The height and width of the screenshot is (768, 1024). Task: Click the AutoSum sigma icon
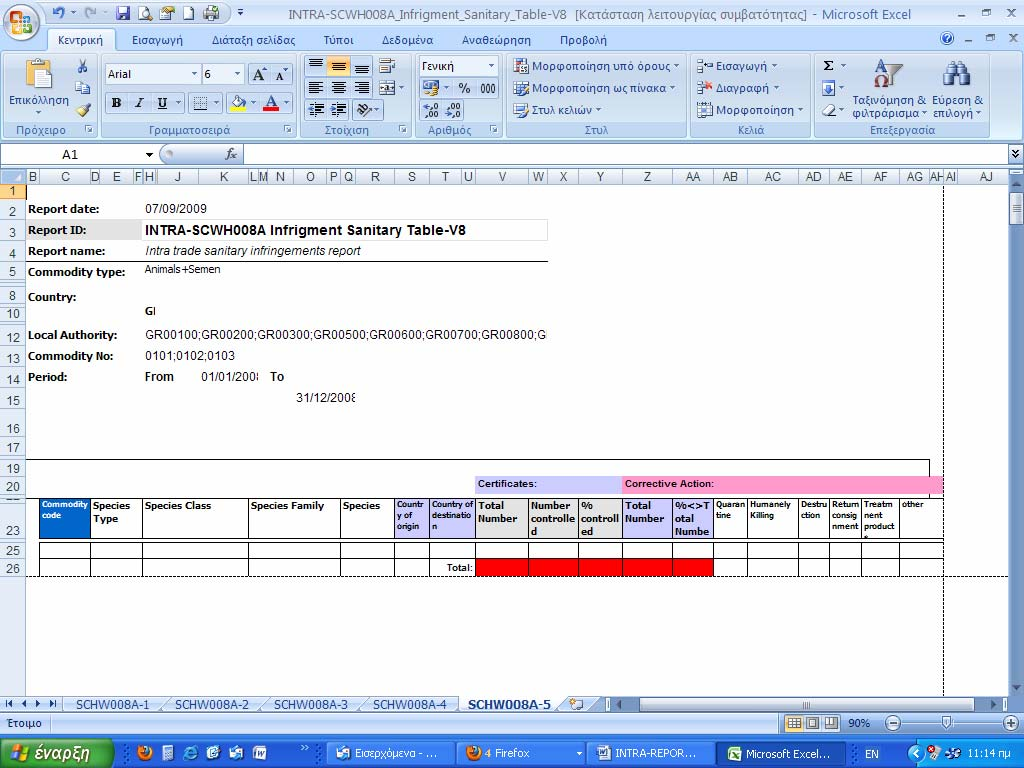[828, 66]
